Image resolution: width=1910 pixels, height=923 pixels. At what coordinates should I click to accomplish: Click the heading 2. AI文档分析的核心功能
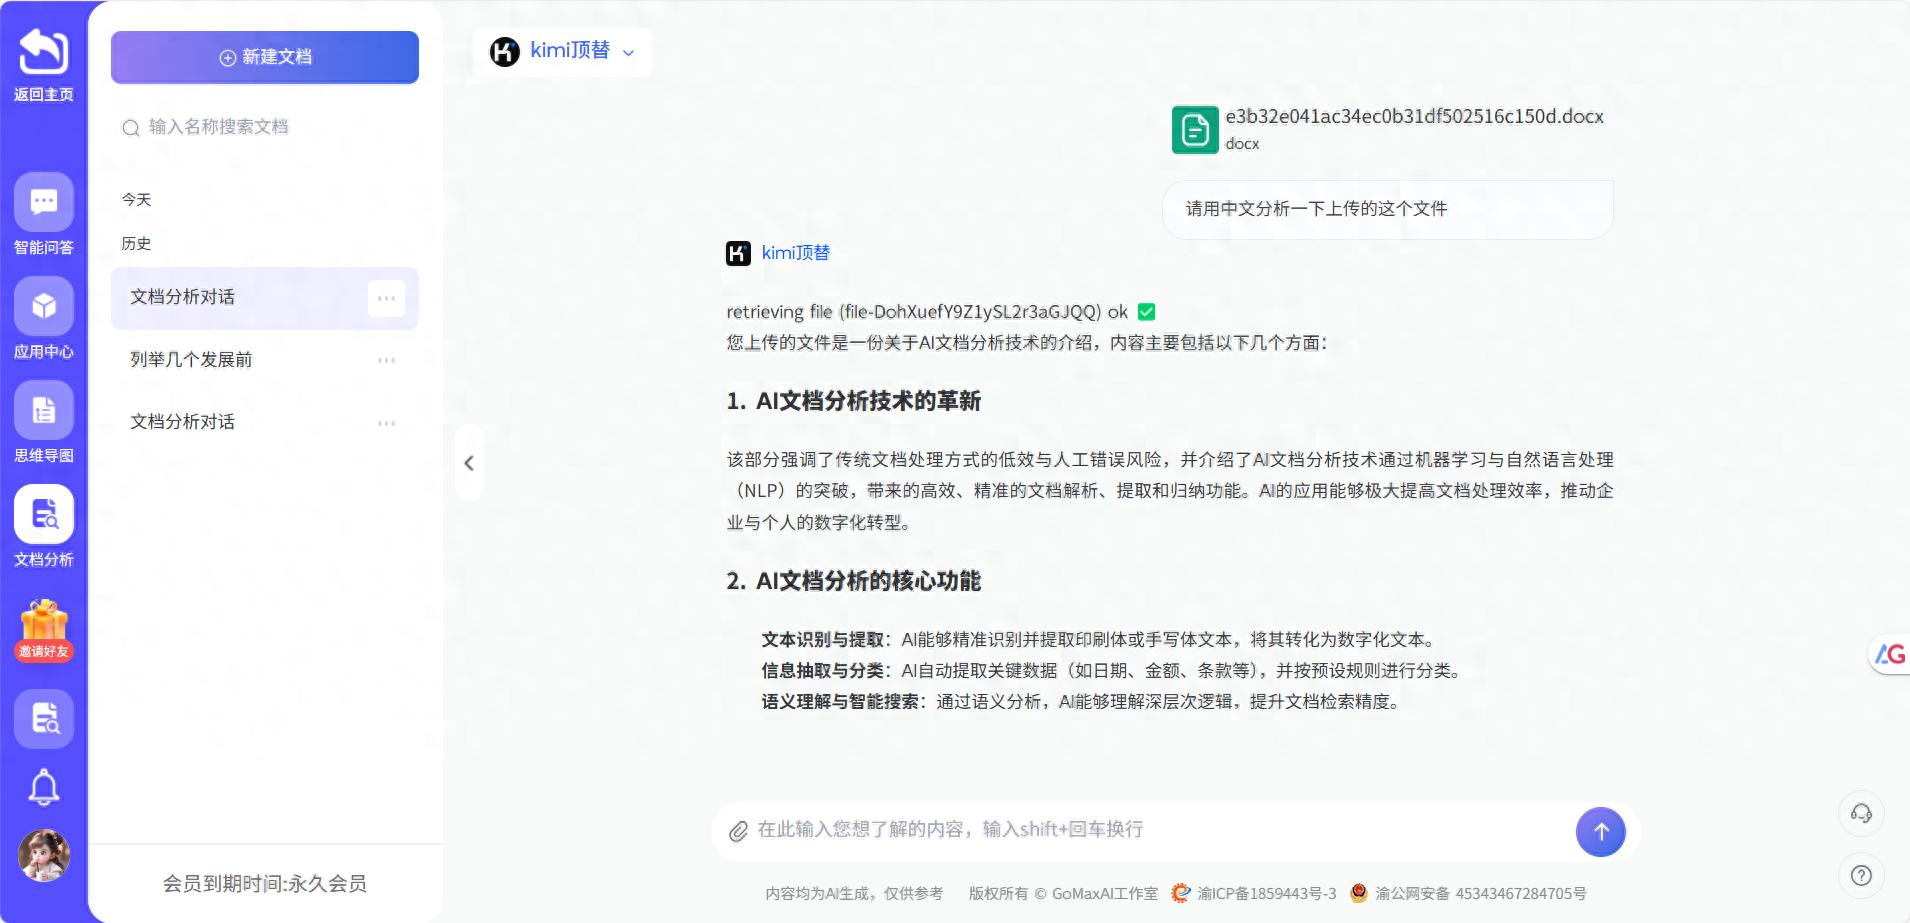tap(853, 581)
